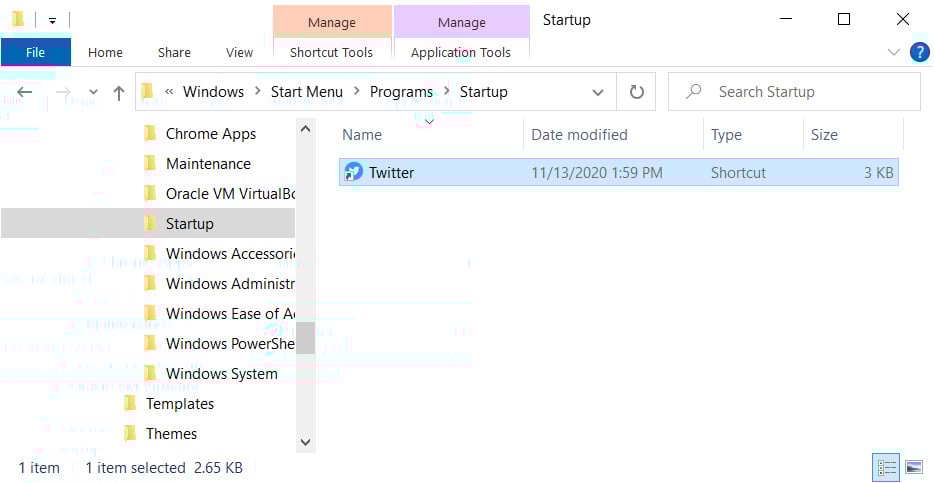Image resolution: width=934 pixels, height=483 pixels.
Task: Click the navigation pane scrollbar thumb
Action: [x=306, y=338]
